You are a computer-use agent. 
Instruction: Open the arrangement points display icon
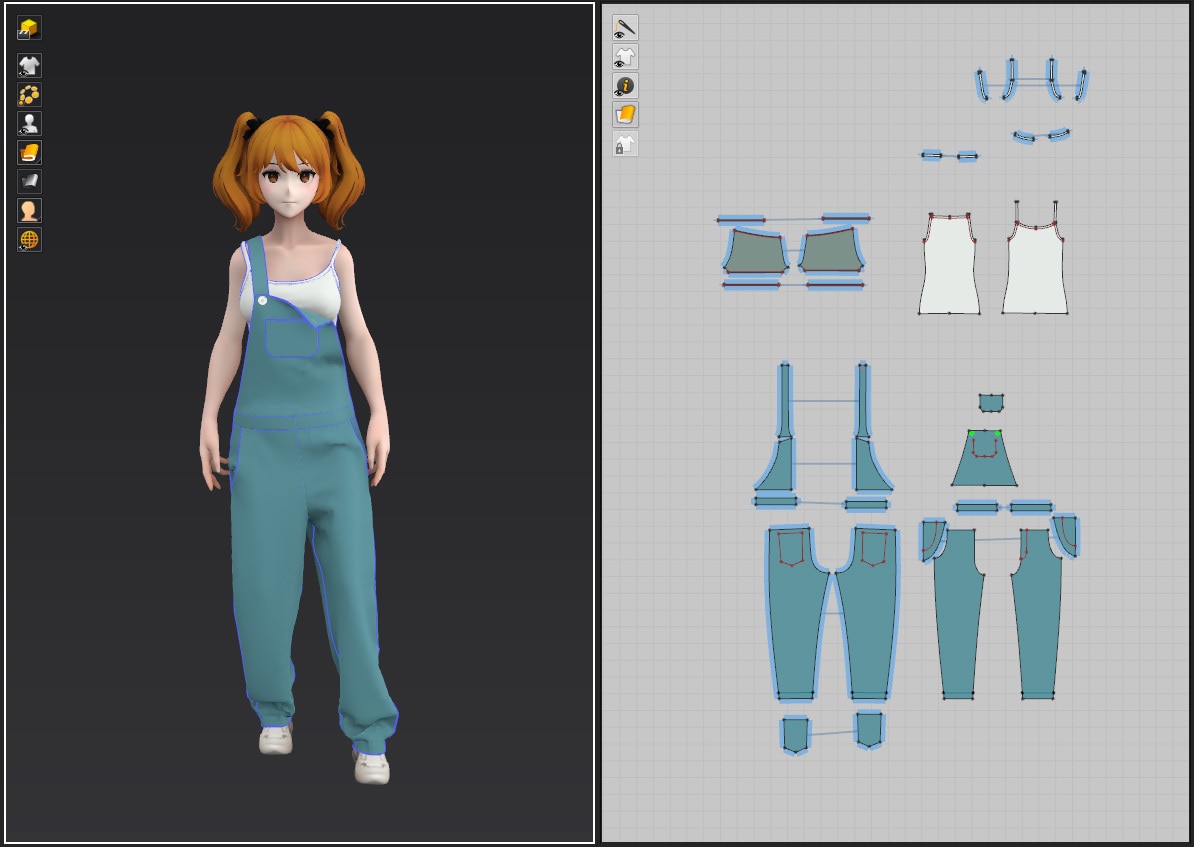click(29, 94)
